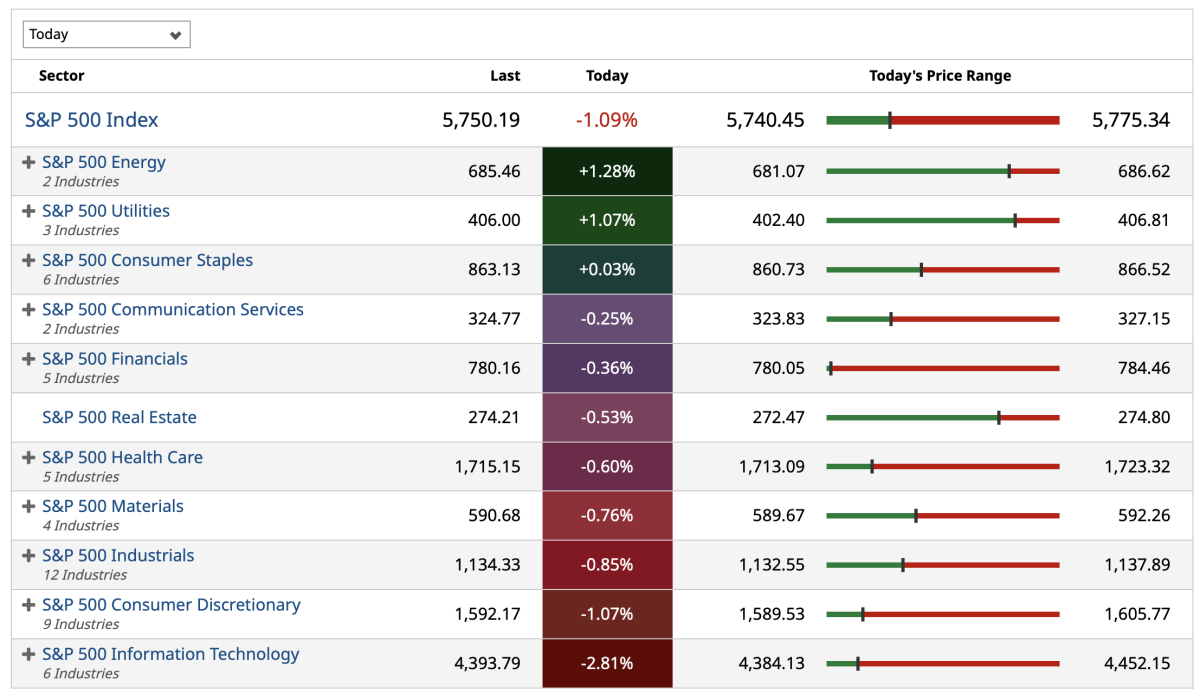Screen dimensions: 1200x700
Task: Click the Today's Price Range header
Action: pos(940,76)
